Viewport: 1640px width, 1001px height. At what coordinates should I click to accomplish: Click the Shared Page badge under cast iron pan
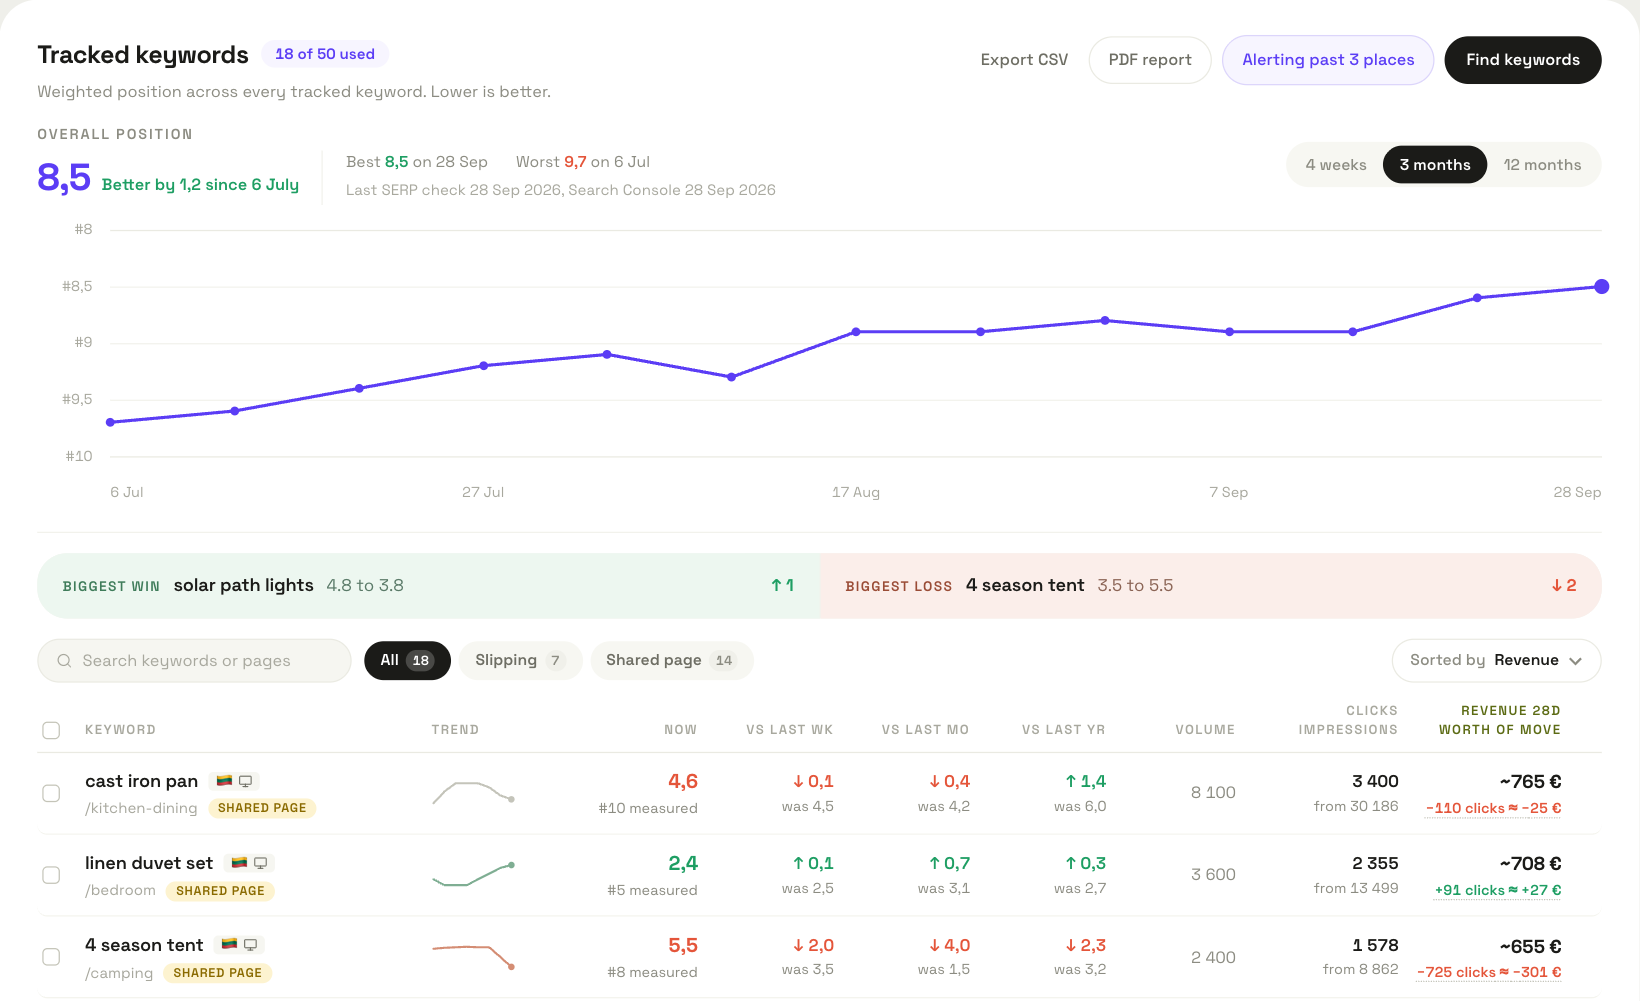coord(262,808)
